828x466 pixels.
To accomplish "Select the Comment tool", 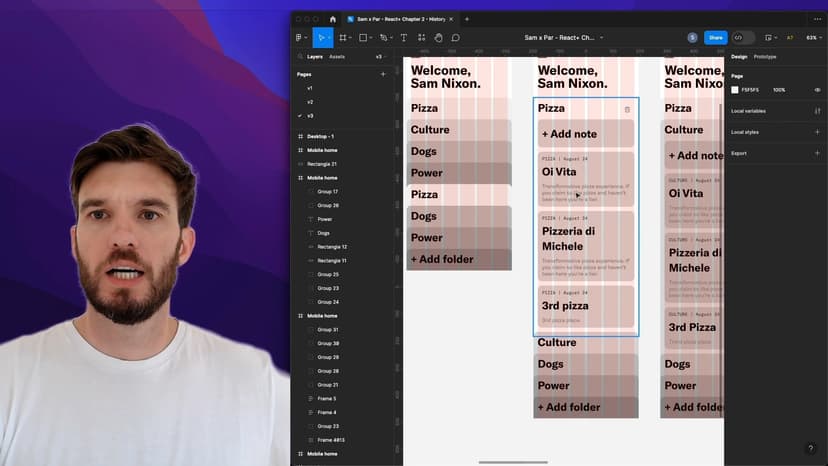I will 456,38.
